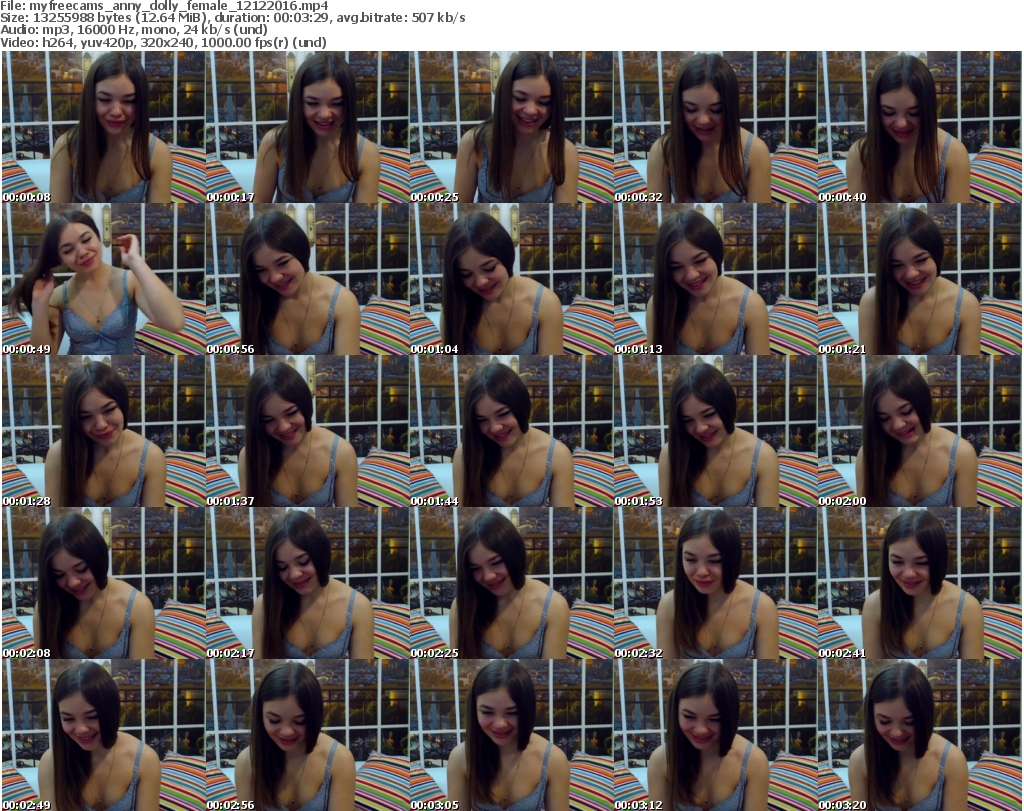
Task: Select the thumbnail stamped 00:00:32
Action: [716, 127]
